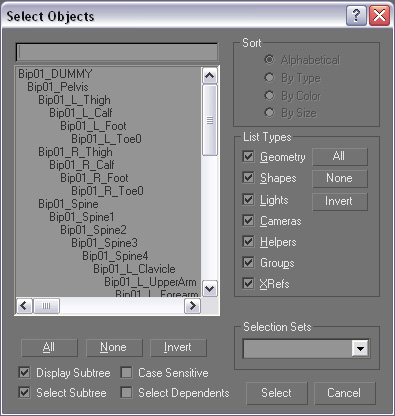Select Bip01_L_Clavicle in the list

pyautogui.click(x=134, y=269)
